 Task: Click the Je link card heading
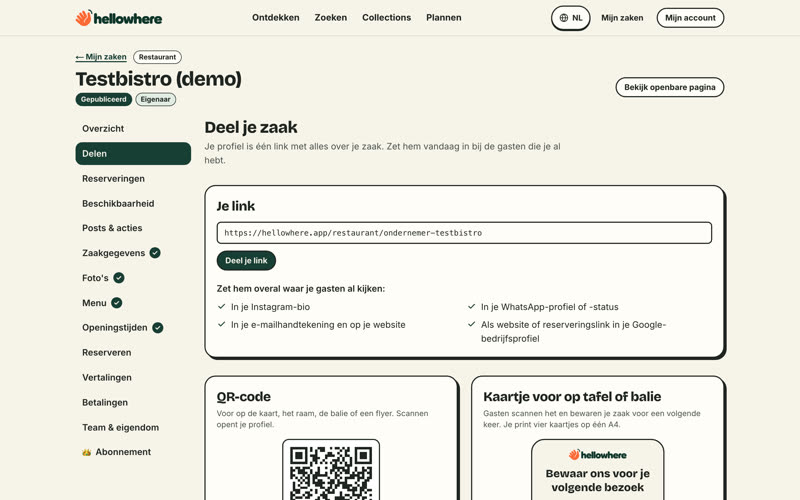pyautogui.click(x=235, y=206)
